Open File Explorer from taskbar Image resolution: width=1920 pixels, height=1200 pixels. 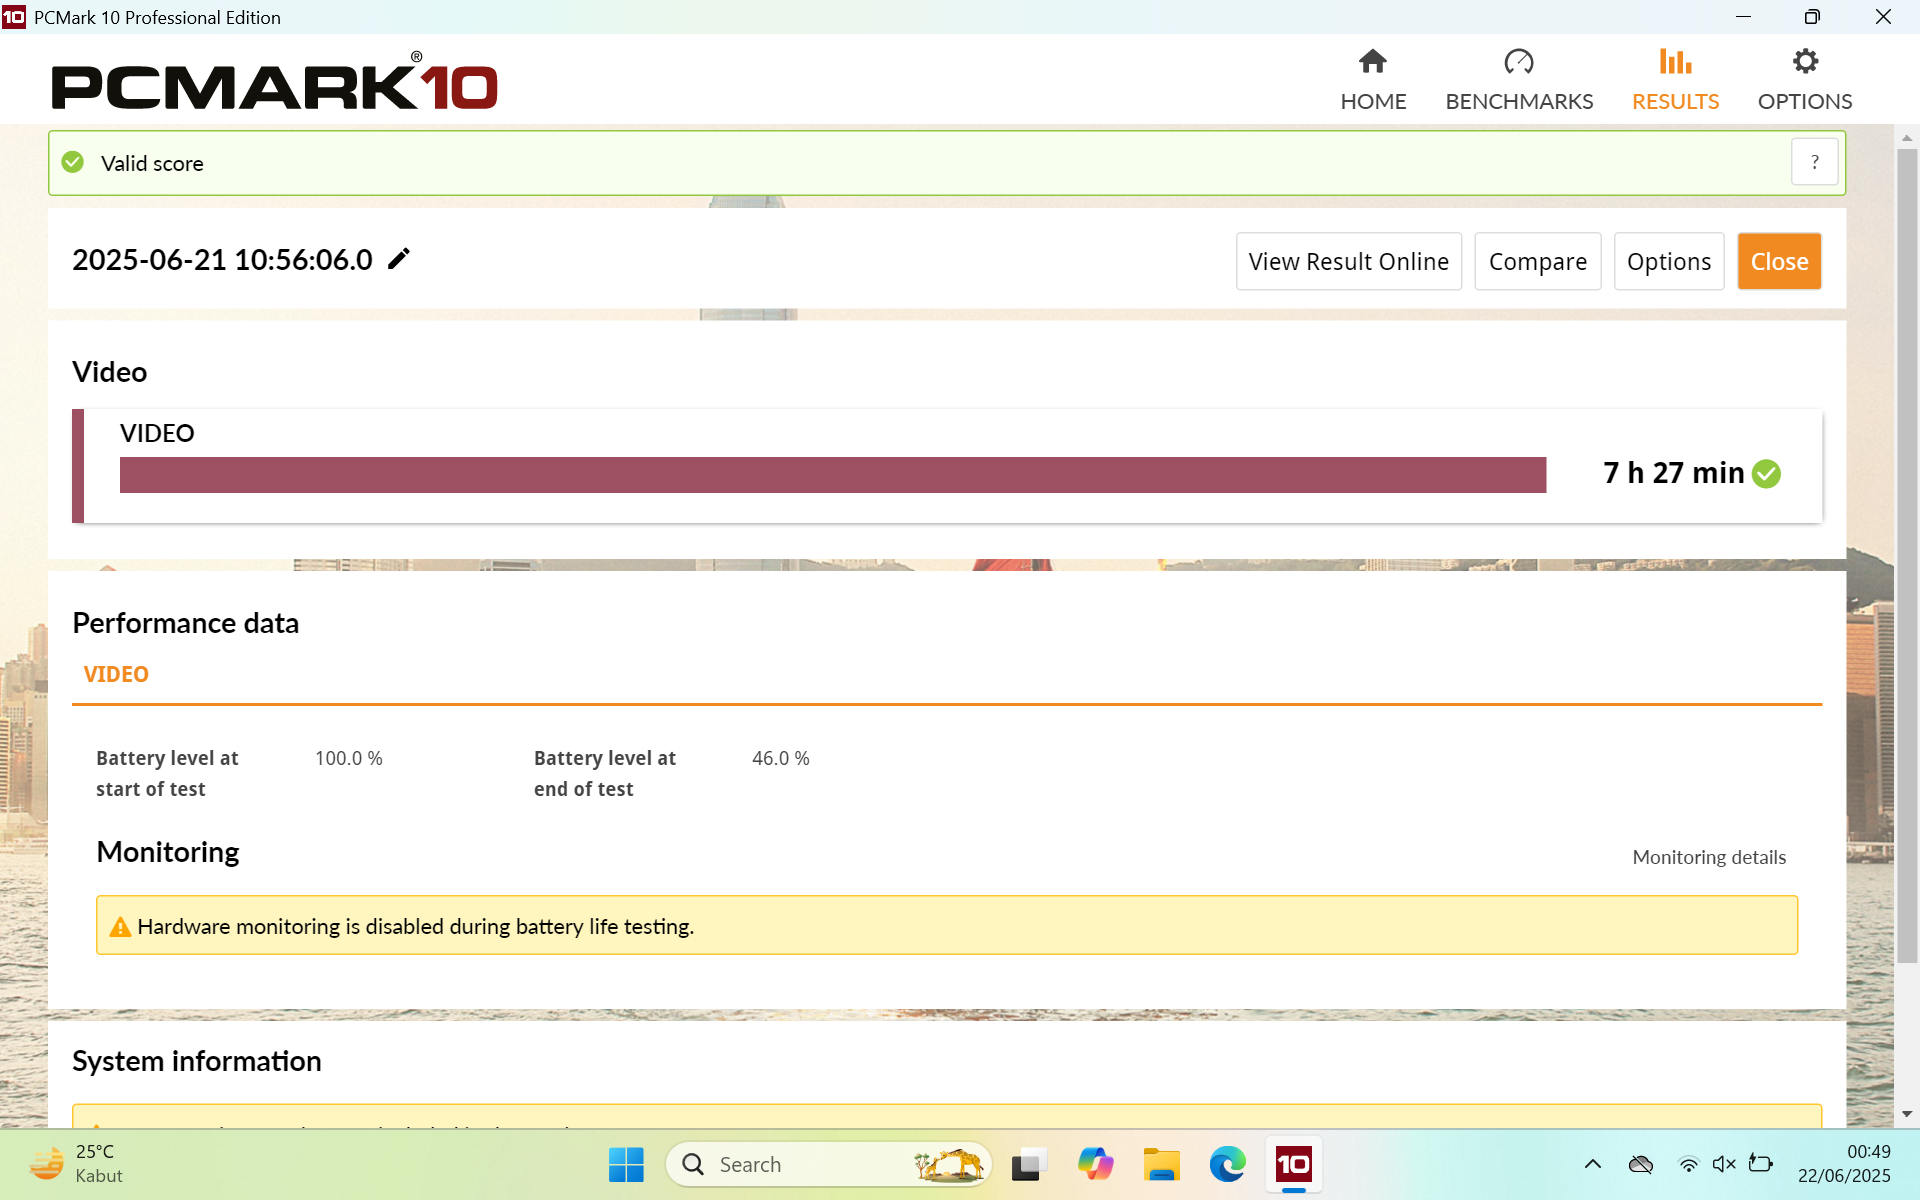(x=1161, y=1164)
